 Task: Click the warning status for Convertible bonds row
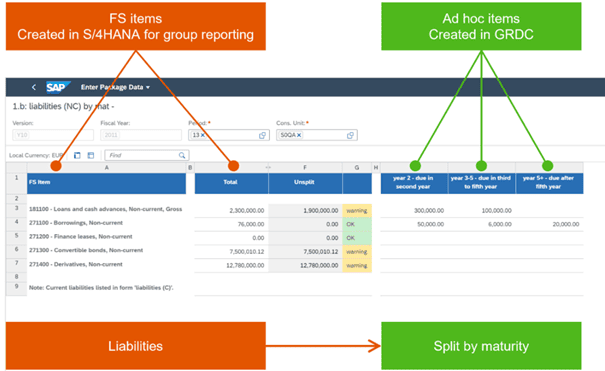point(357,251)
